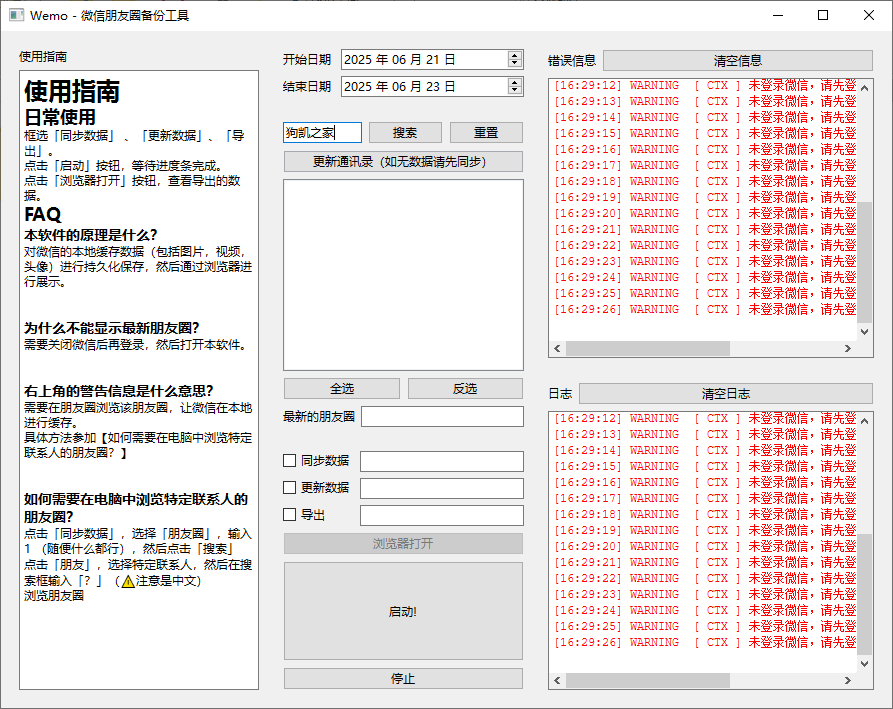Click the down scroll arrow in 日志 panel
The height and width of the screenshot is (709, 893).
click(866, 663)
